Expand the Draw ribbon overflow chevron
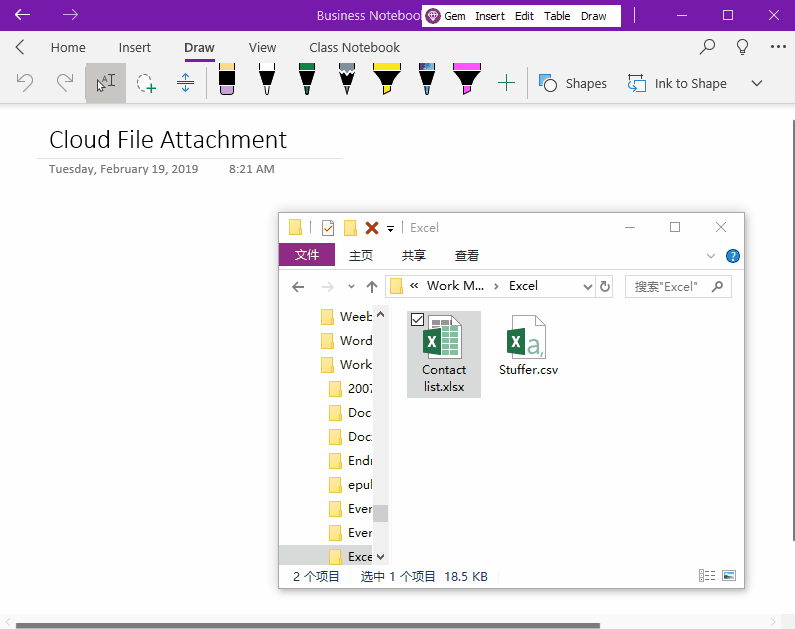This screenshot has width=795, height=629. coord(757,83)
